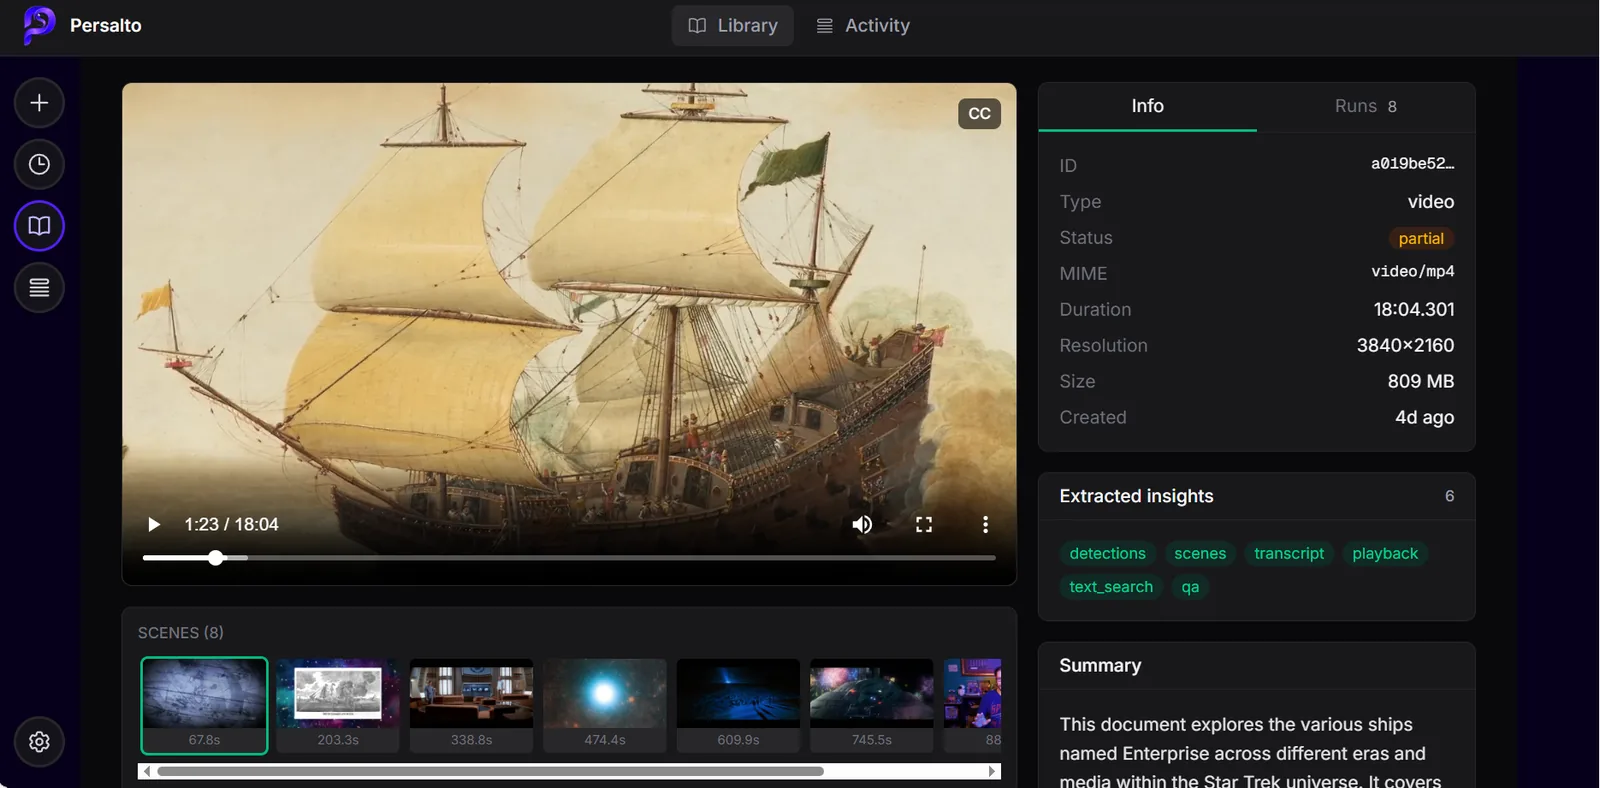1600x788 pixels.
Task: Select the scene thumbnail at 203.3s
Action: 338,705
